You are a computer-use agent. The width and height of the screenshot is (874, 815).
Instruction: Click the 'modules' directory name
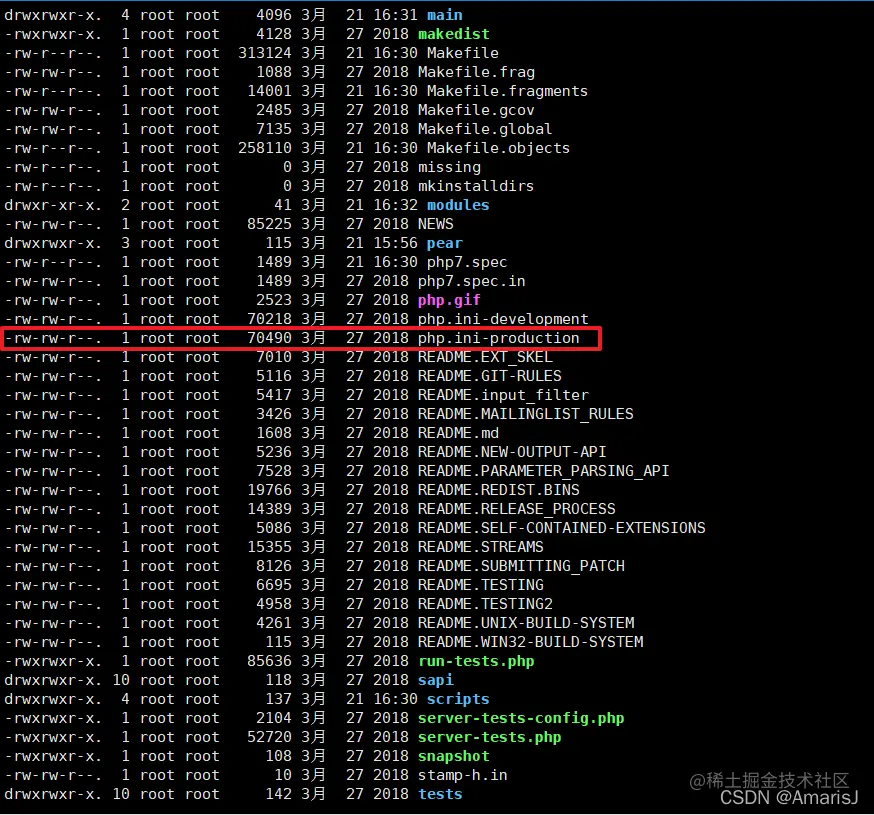click(458, 205)
